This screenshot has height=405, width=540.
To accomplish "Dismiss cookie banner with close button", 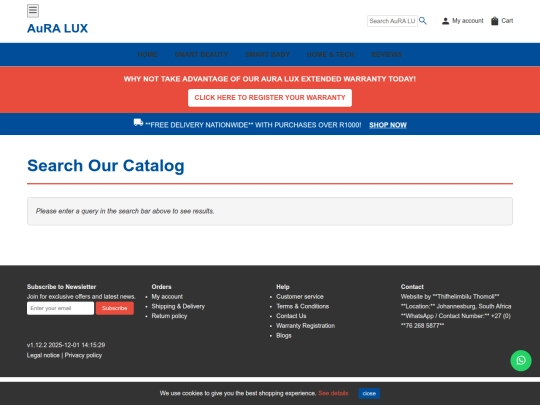I will 369,393.
